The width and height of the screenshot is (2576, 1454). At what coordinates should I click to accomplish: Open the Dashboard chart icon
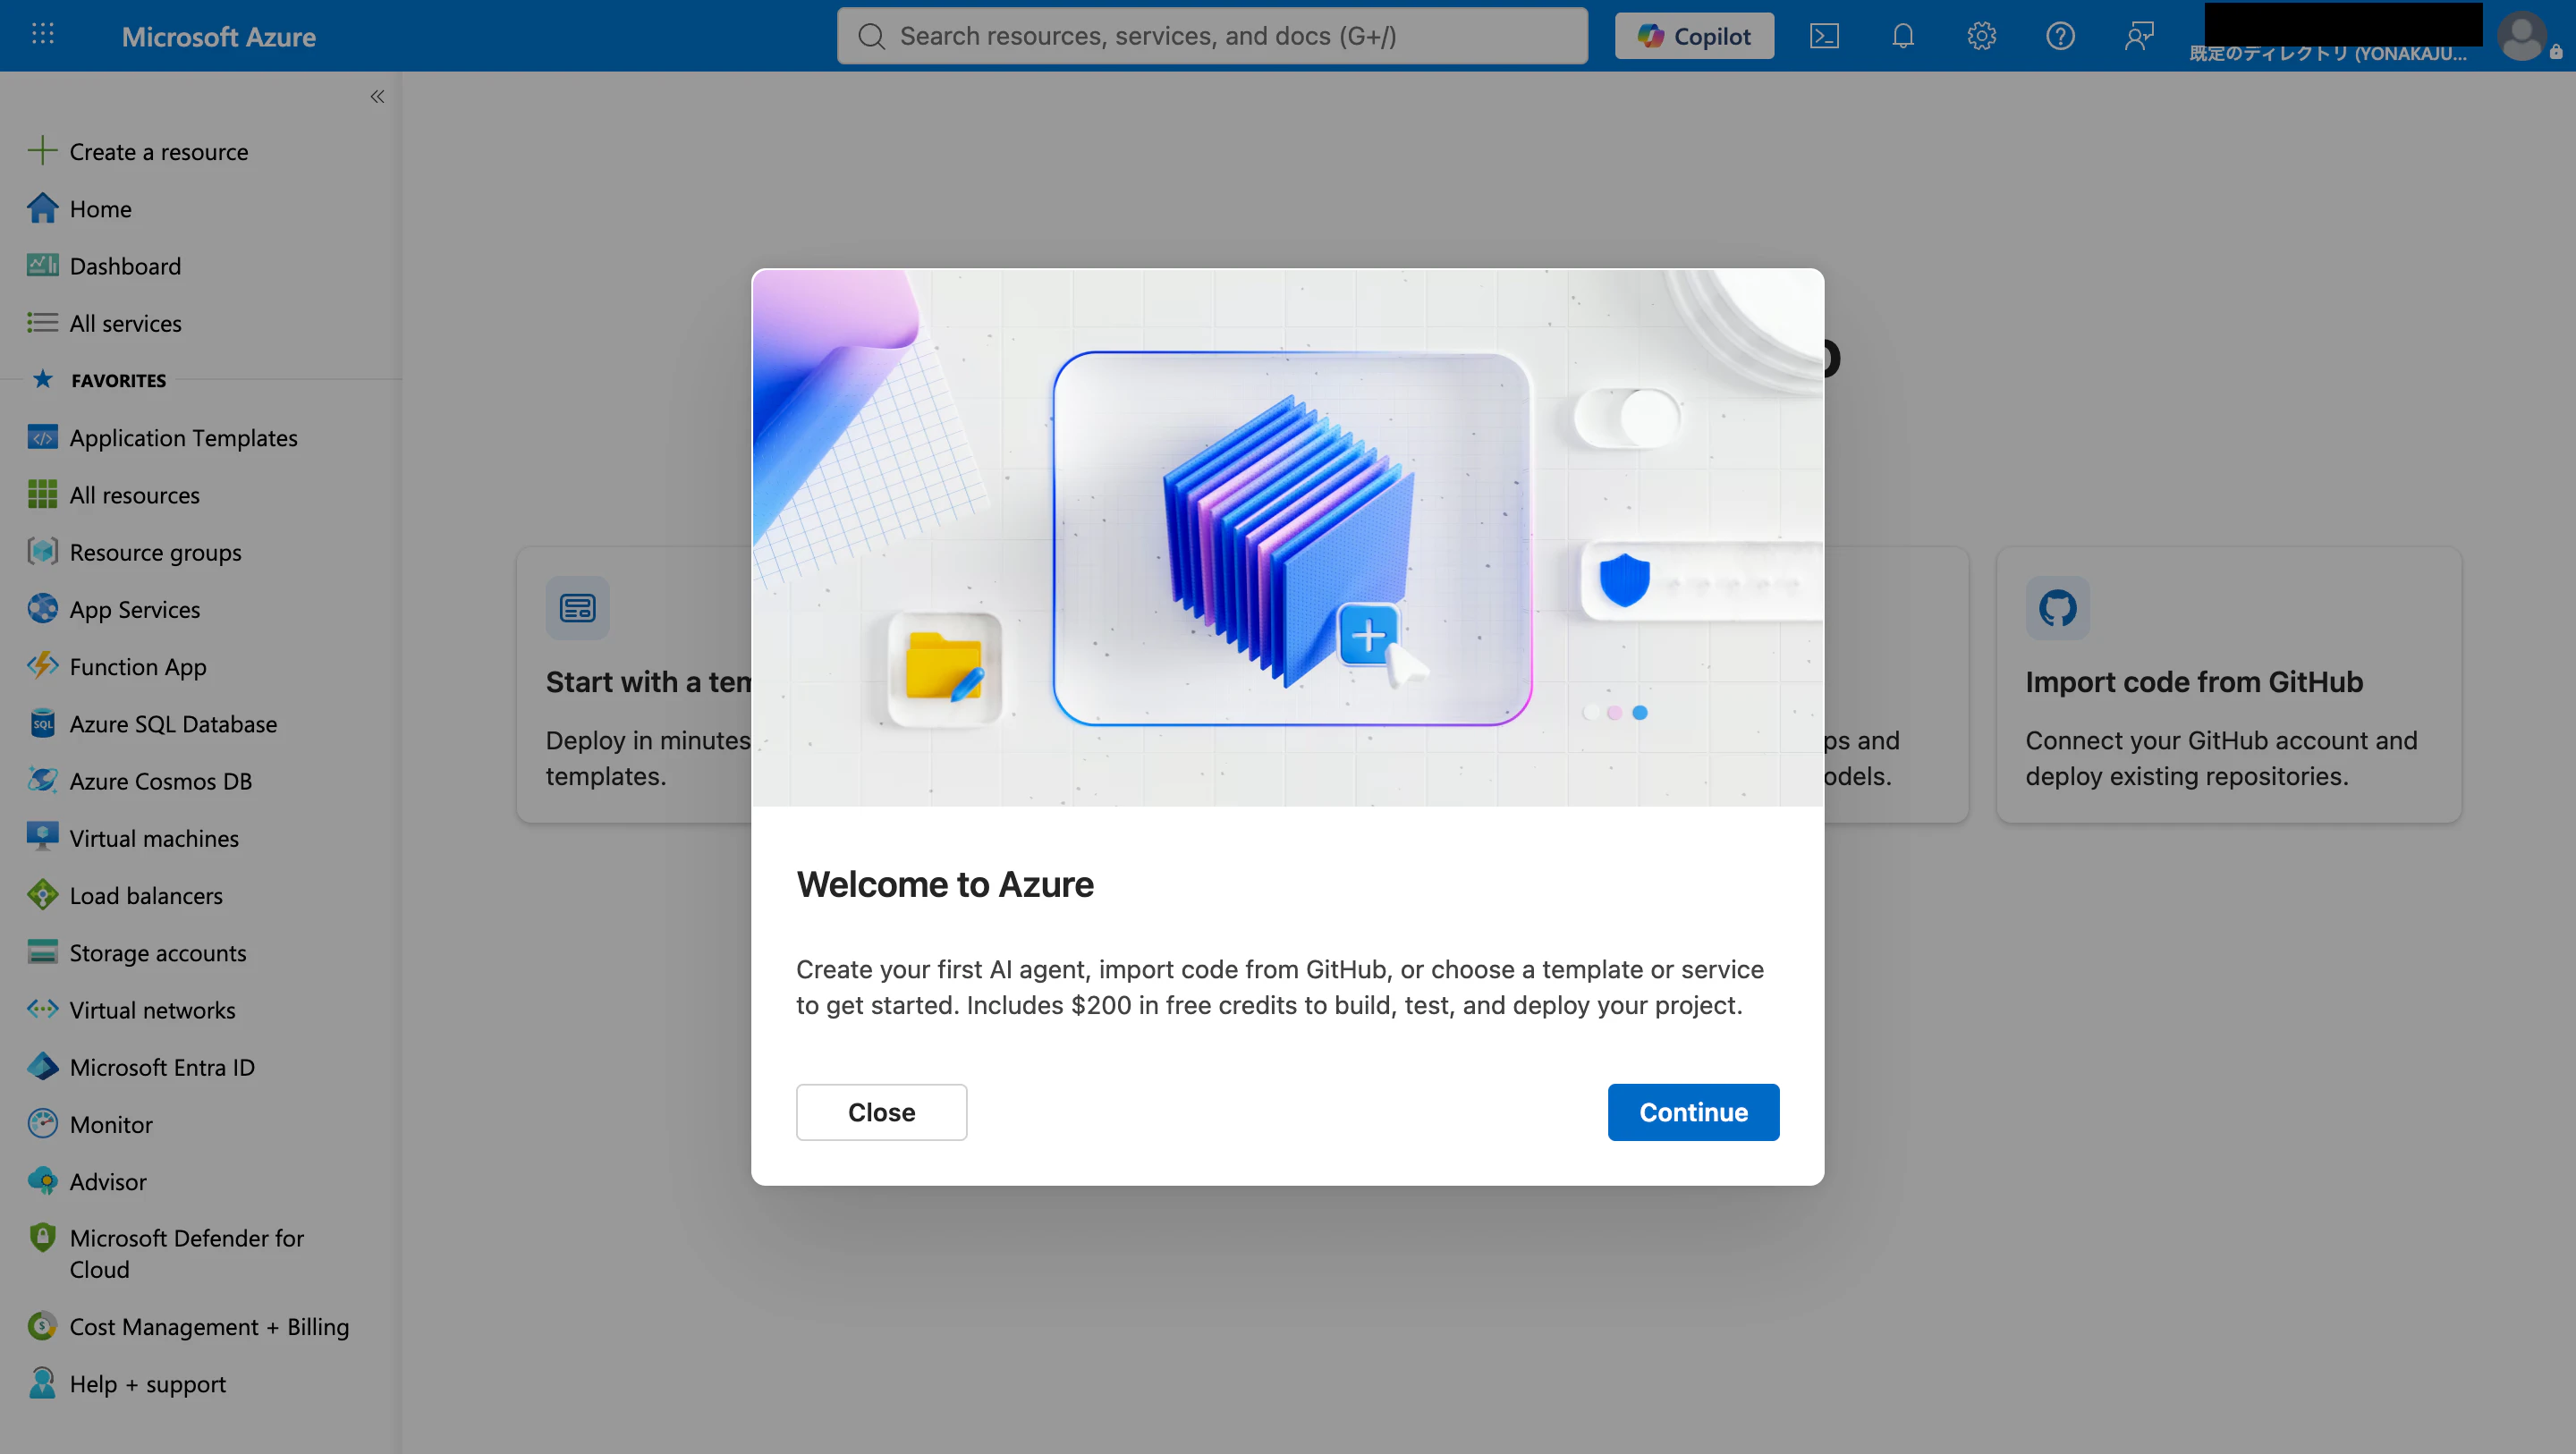click(42, 265)
